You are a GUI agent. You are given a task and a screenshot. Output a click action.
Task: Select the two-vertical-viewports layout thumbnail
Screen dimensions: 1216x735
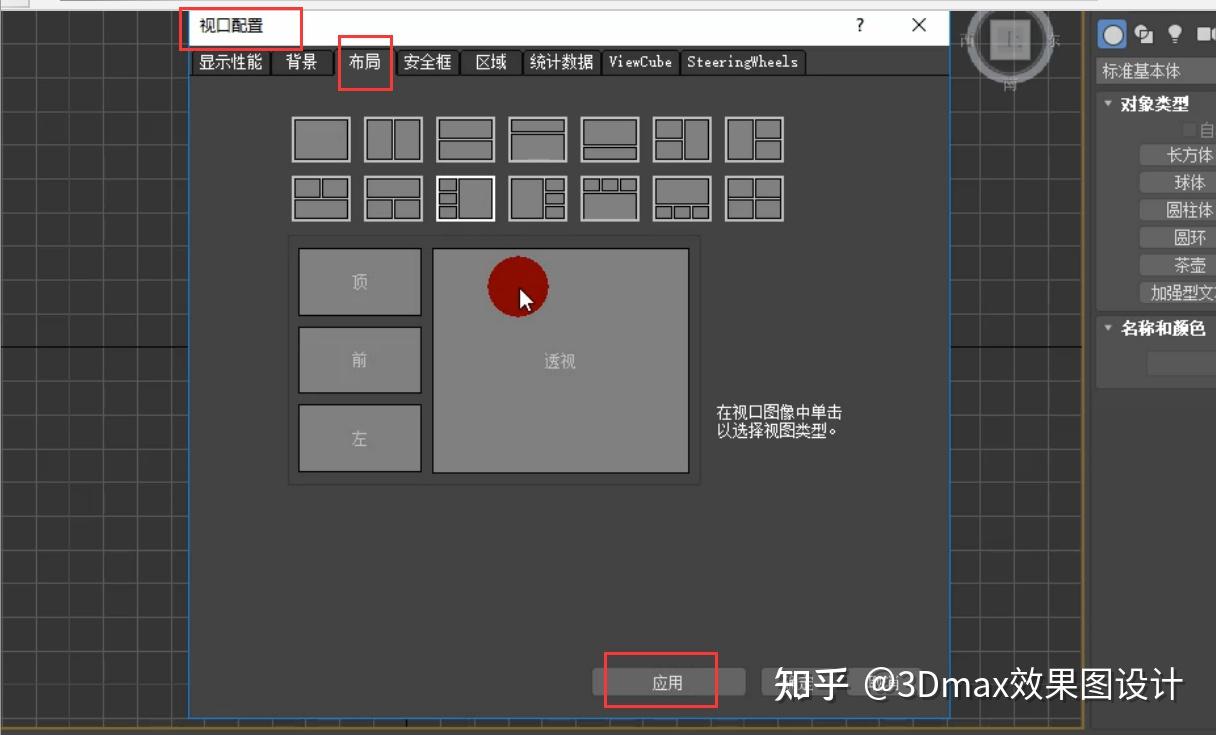(x=392, y=140)
